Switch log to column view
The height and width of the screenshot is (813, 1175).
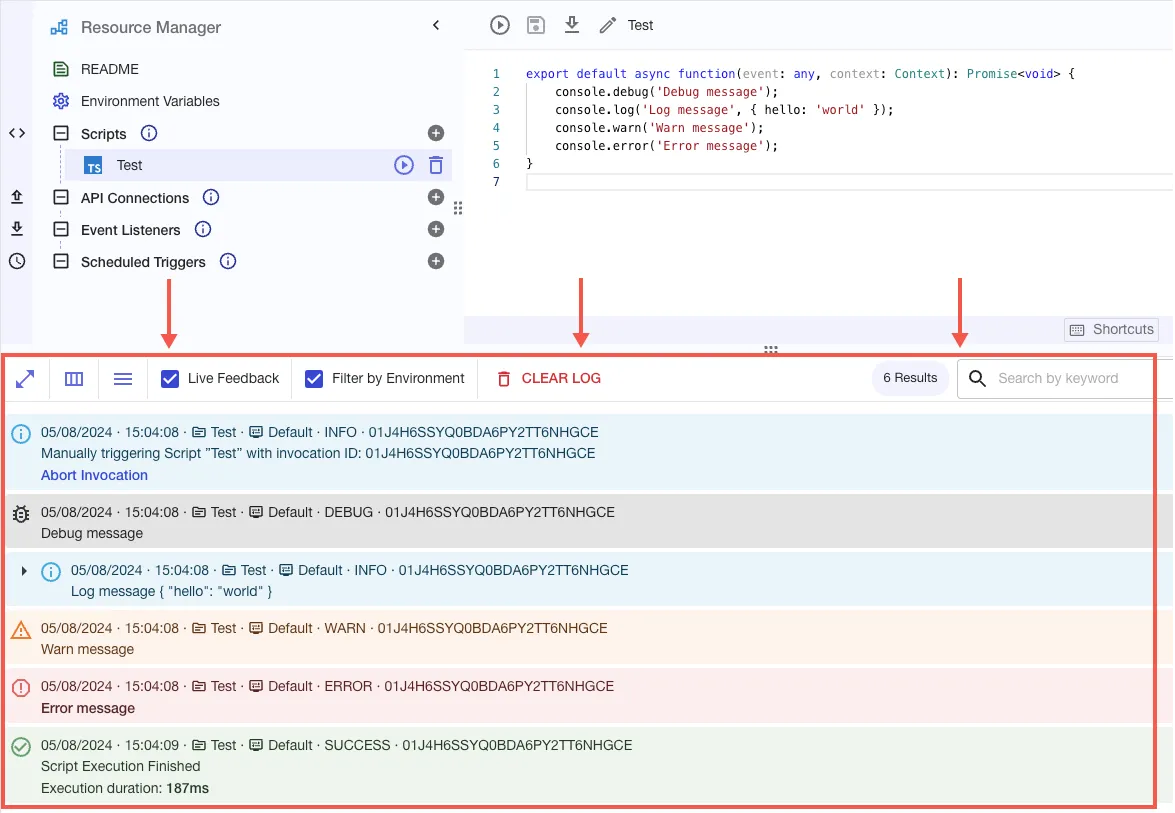coord(74,379)
